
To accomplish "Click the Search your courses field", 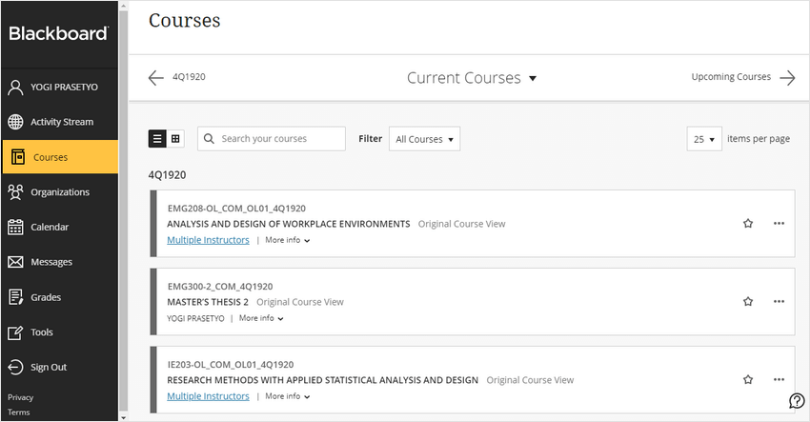I will point(271,138).
